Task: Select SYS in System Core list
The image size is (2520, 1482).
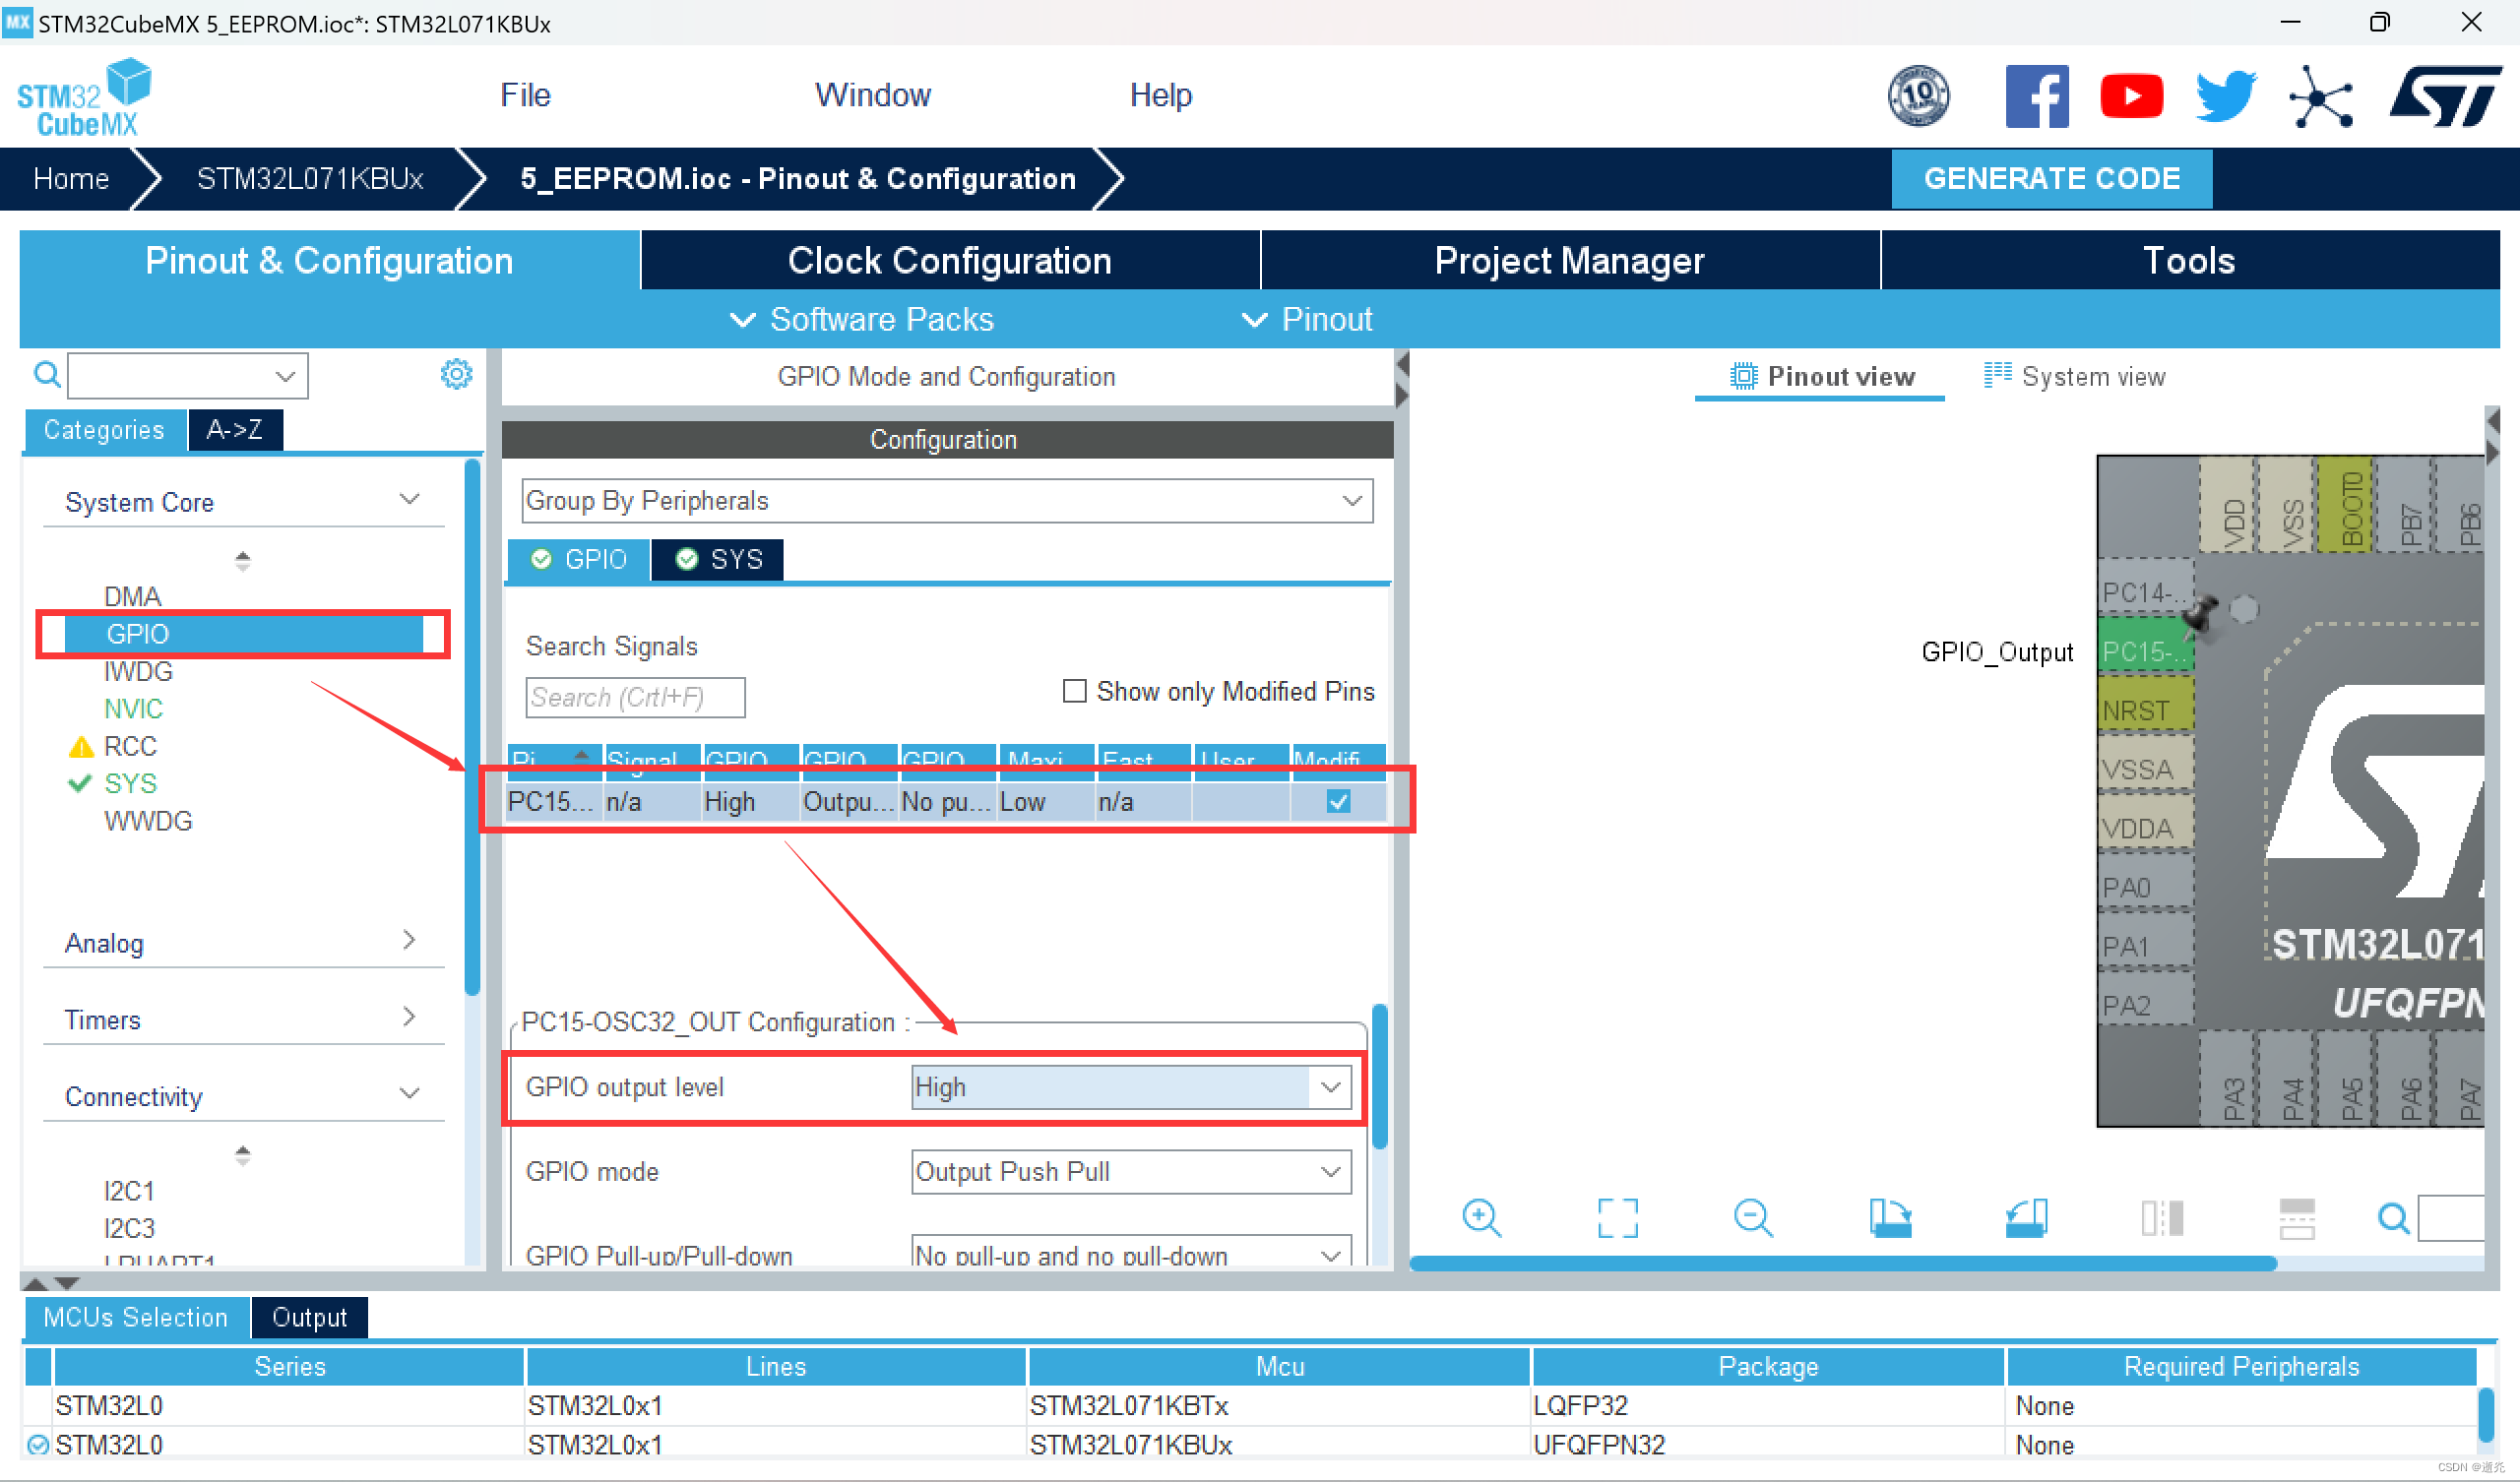Action: point(131,783)
